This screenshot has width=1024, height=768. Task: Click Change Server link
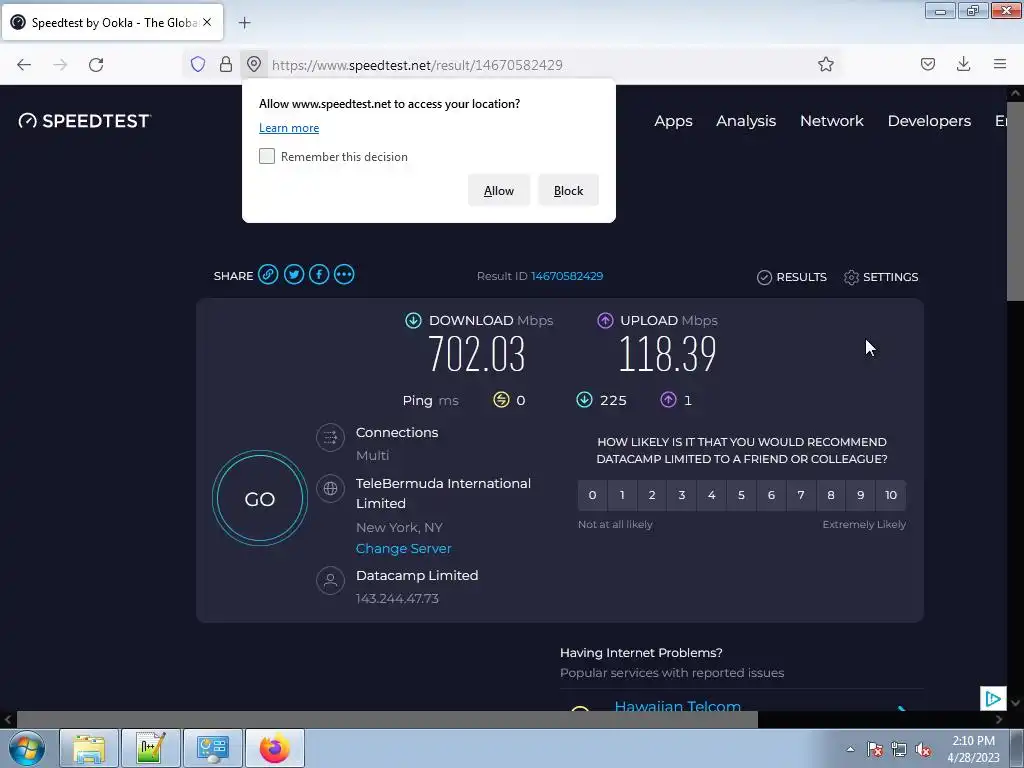pos(404,549)
